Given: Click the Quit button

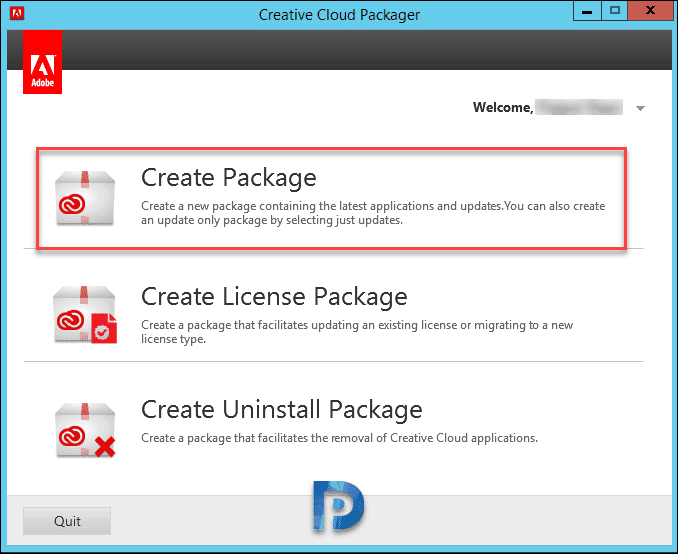Looking at the screenshot, I should pos(67,521).
